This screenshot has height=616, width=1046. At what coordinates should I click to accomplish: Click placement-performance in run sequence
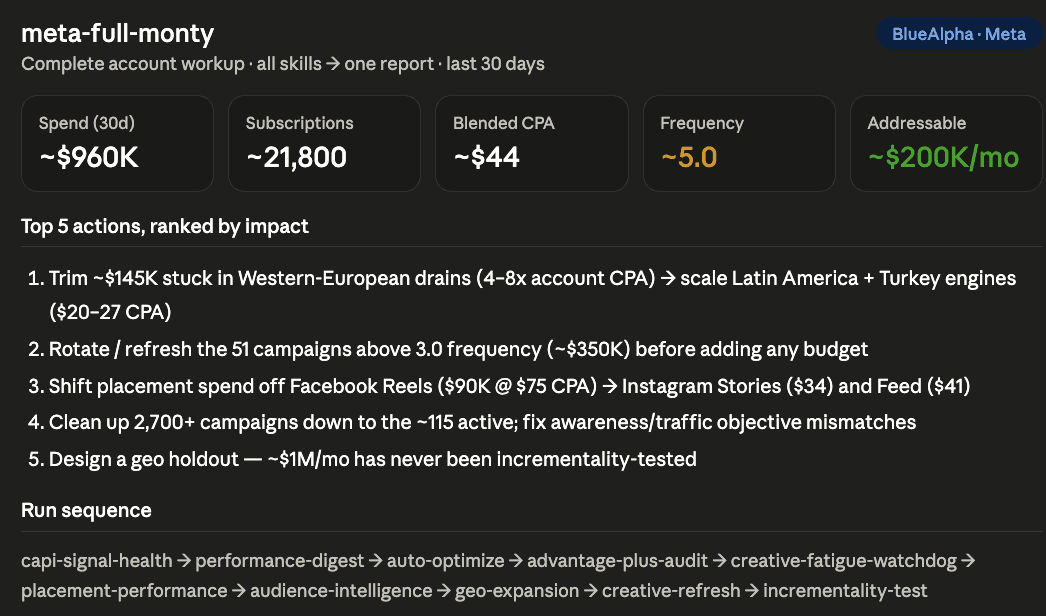[124, 591]
